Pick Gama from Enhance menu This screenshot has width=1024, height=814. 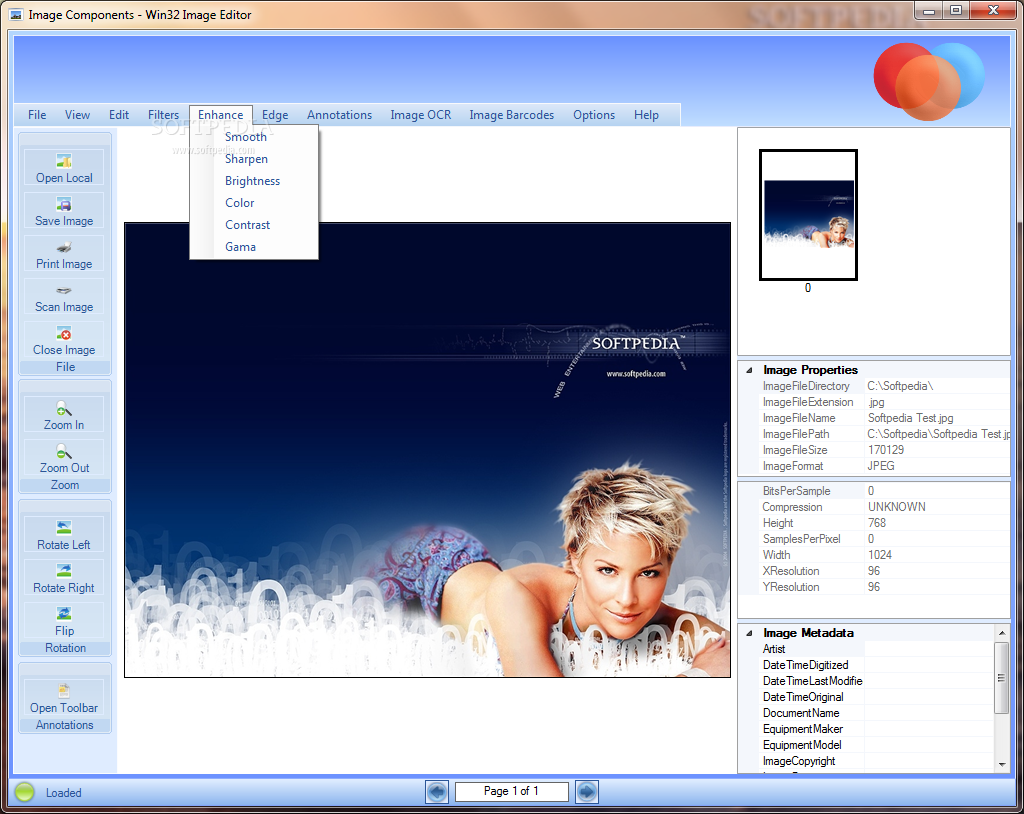[253, 247]
